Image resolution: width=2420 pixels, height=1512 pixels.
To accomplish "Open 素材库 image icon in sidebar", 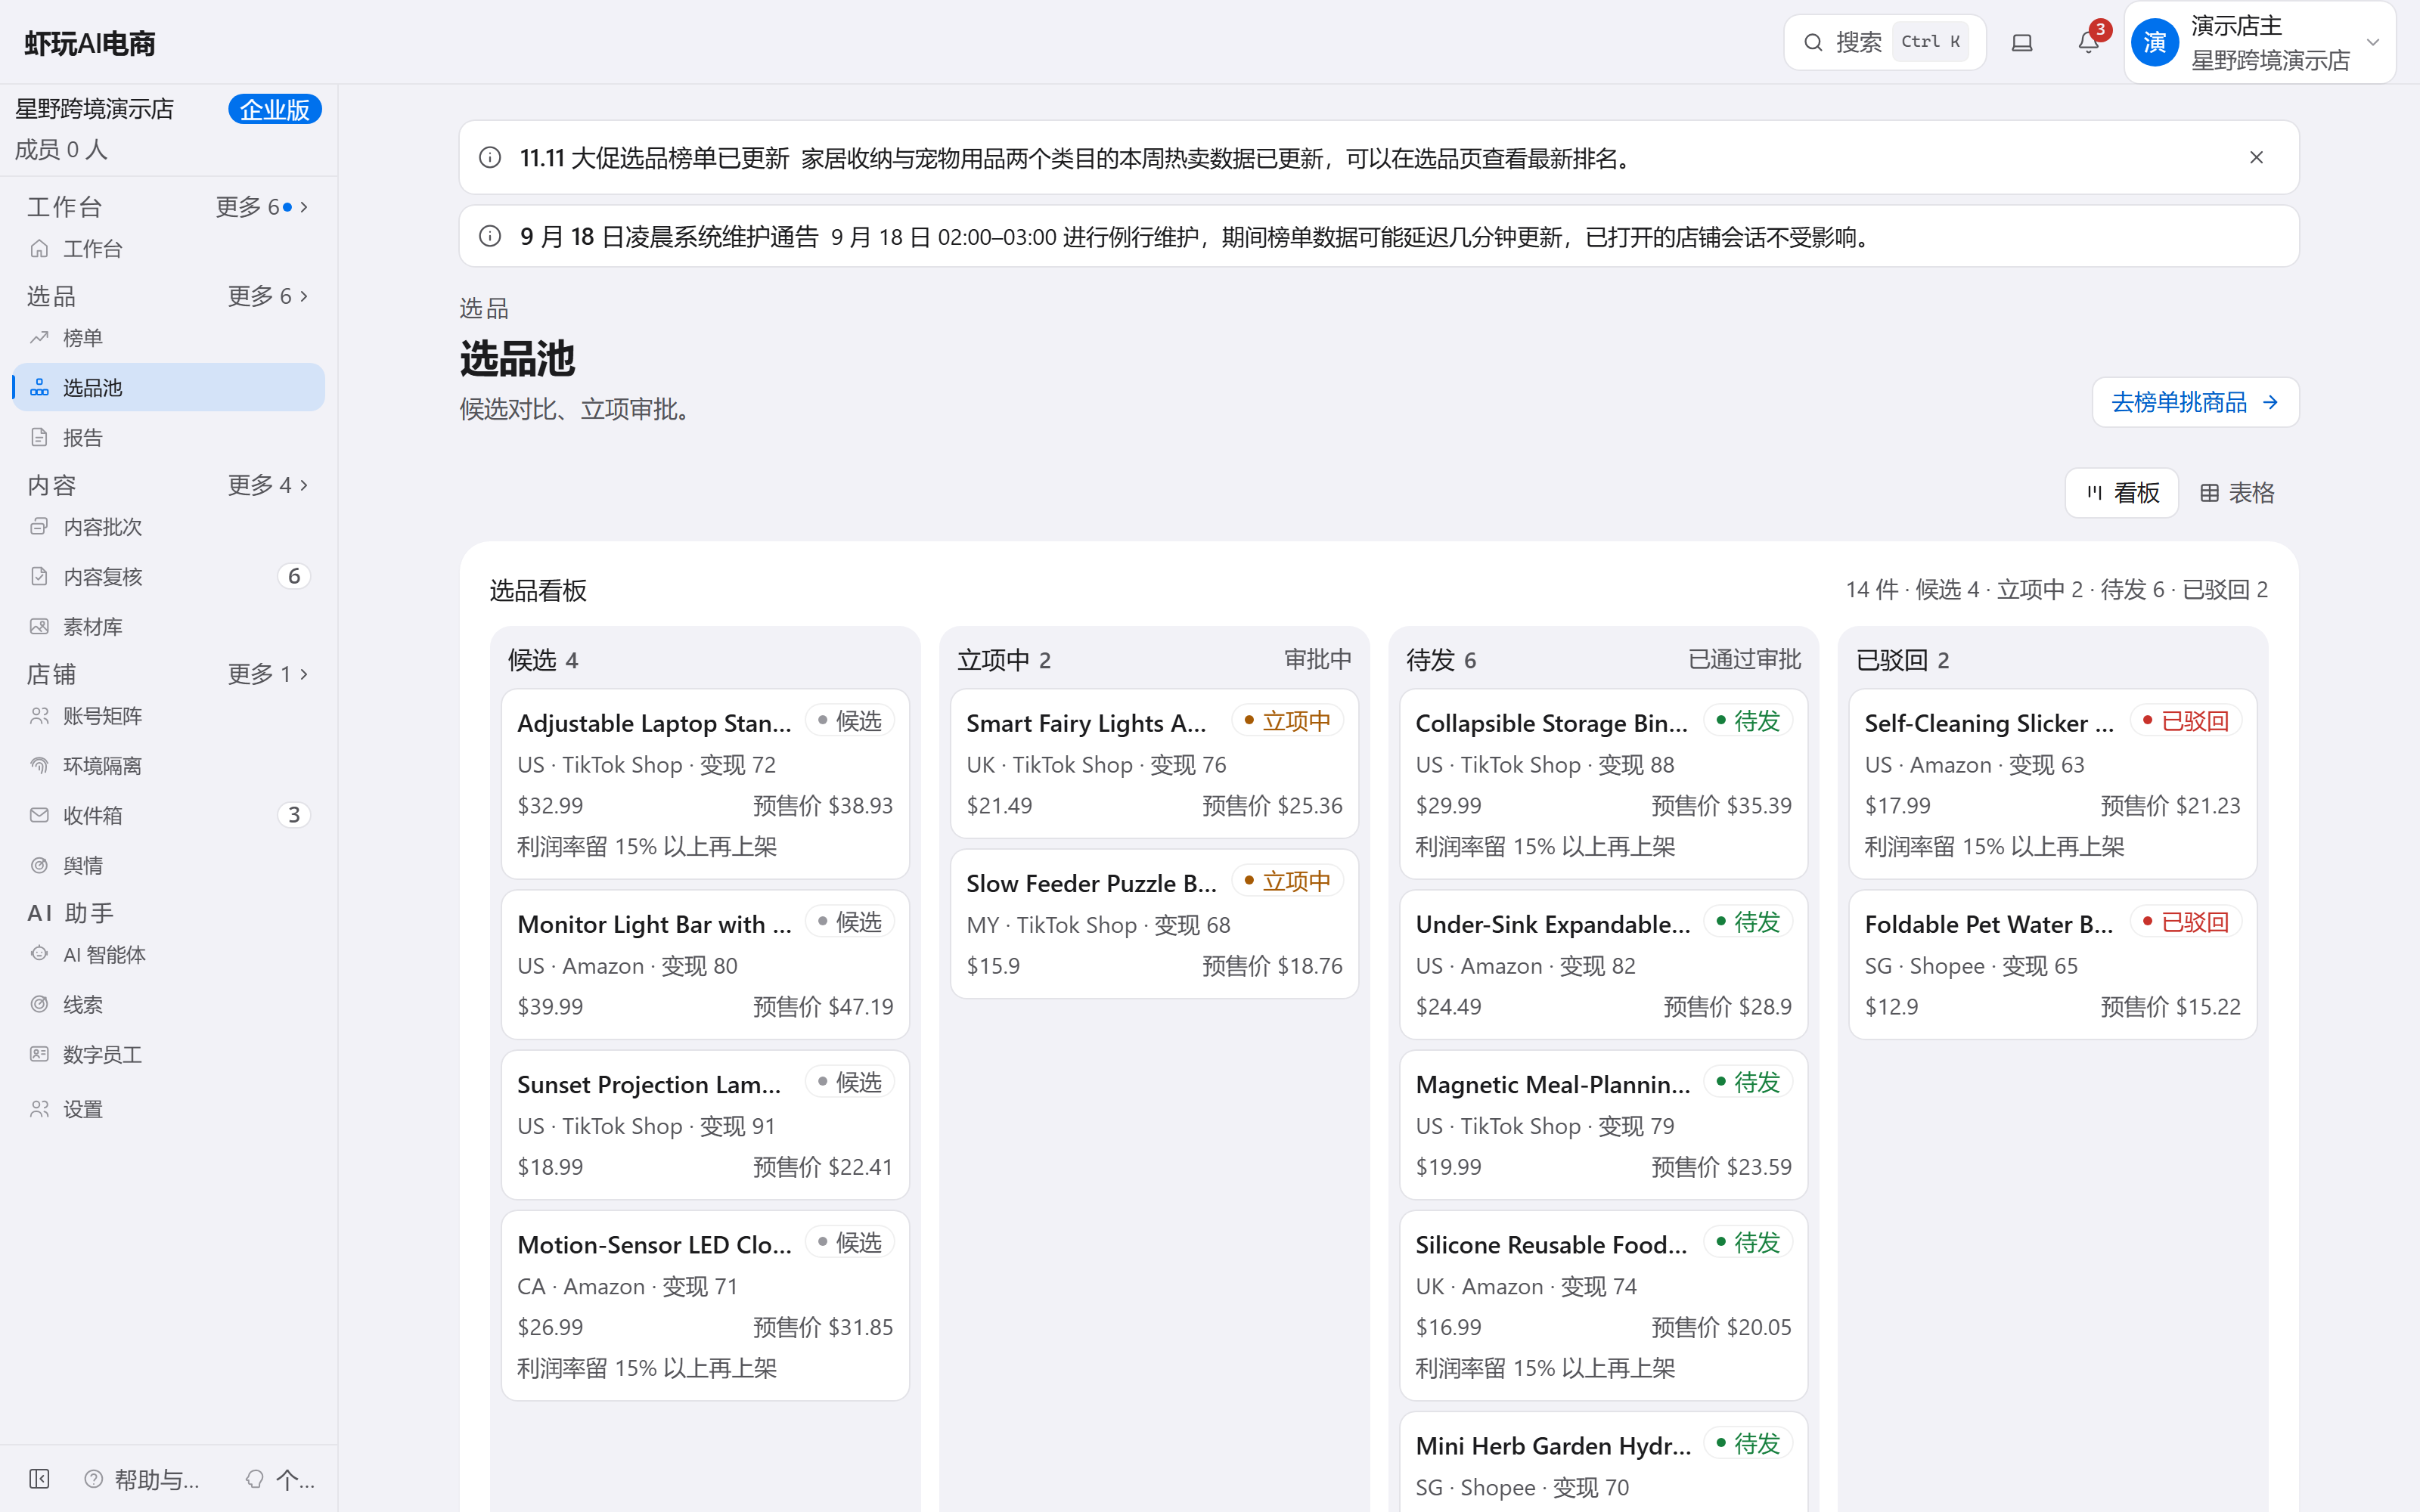I will click(39, 626).
